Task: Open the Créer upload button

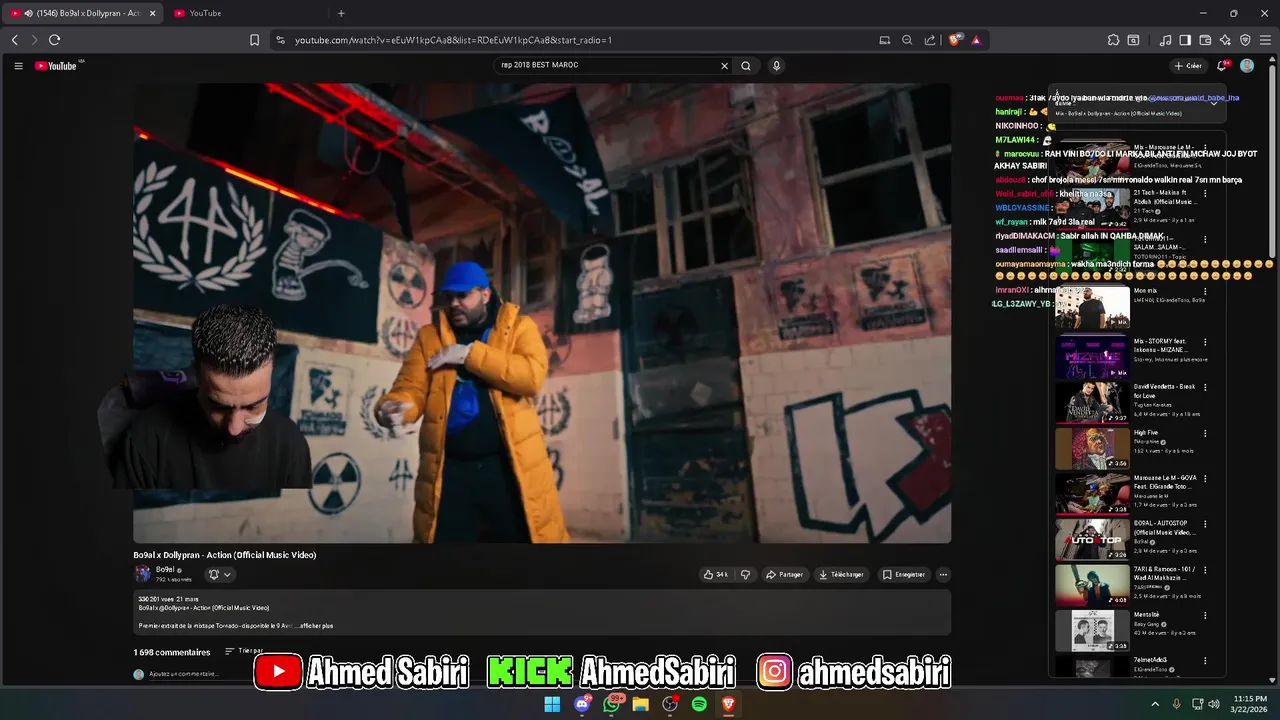Action: 1188,66
